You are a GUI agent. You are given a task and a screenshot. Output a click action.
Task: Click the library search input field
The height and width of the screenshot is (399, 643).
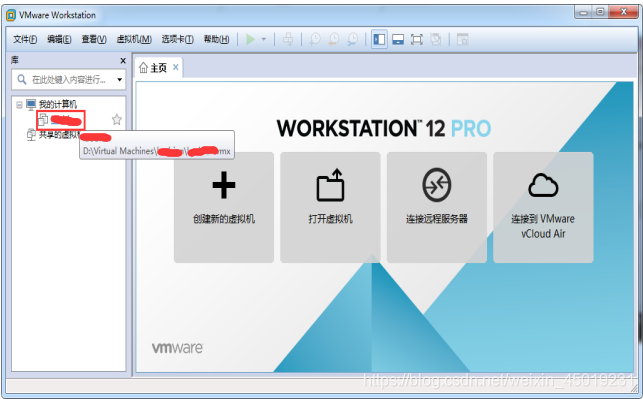pos(68,80)
